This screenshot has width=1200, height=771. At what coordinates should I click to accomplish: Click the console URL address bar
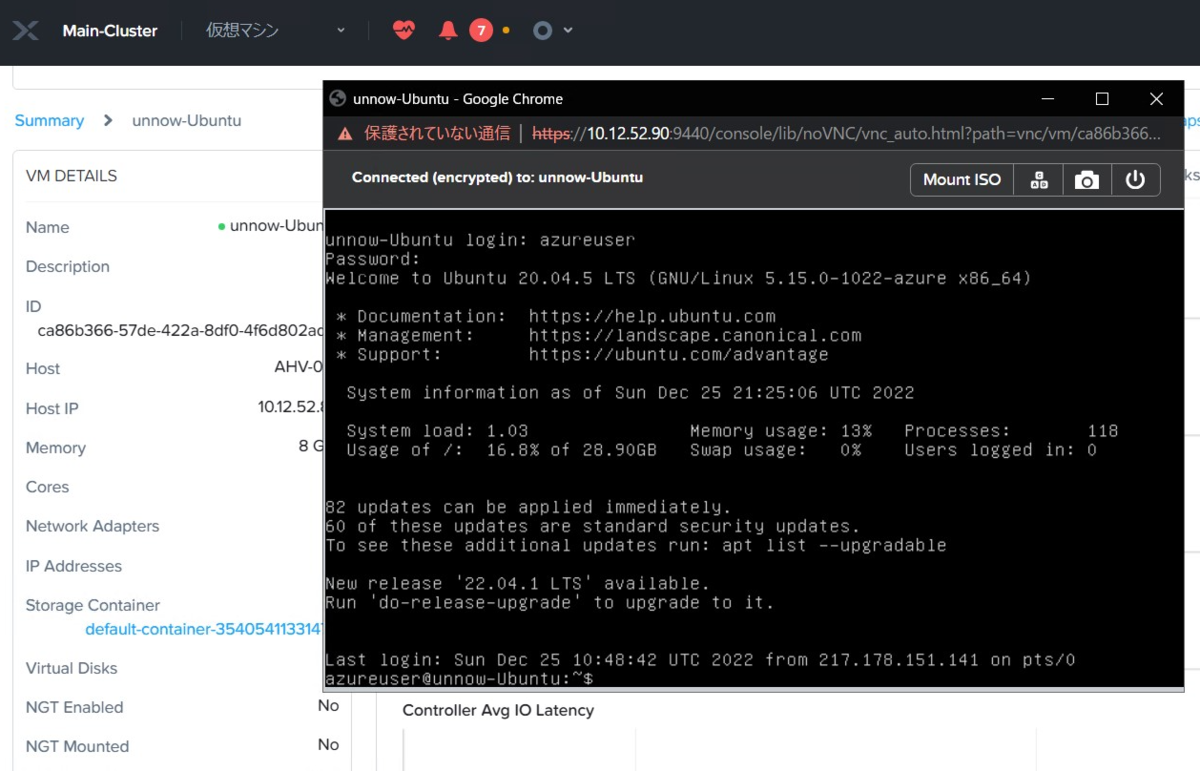[x=846, y=133]
